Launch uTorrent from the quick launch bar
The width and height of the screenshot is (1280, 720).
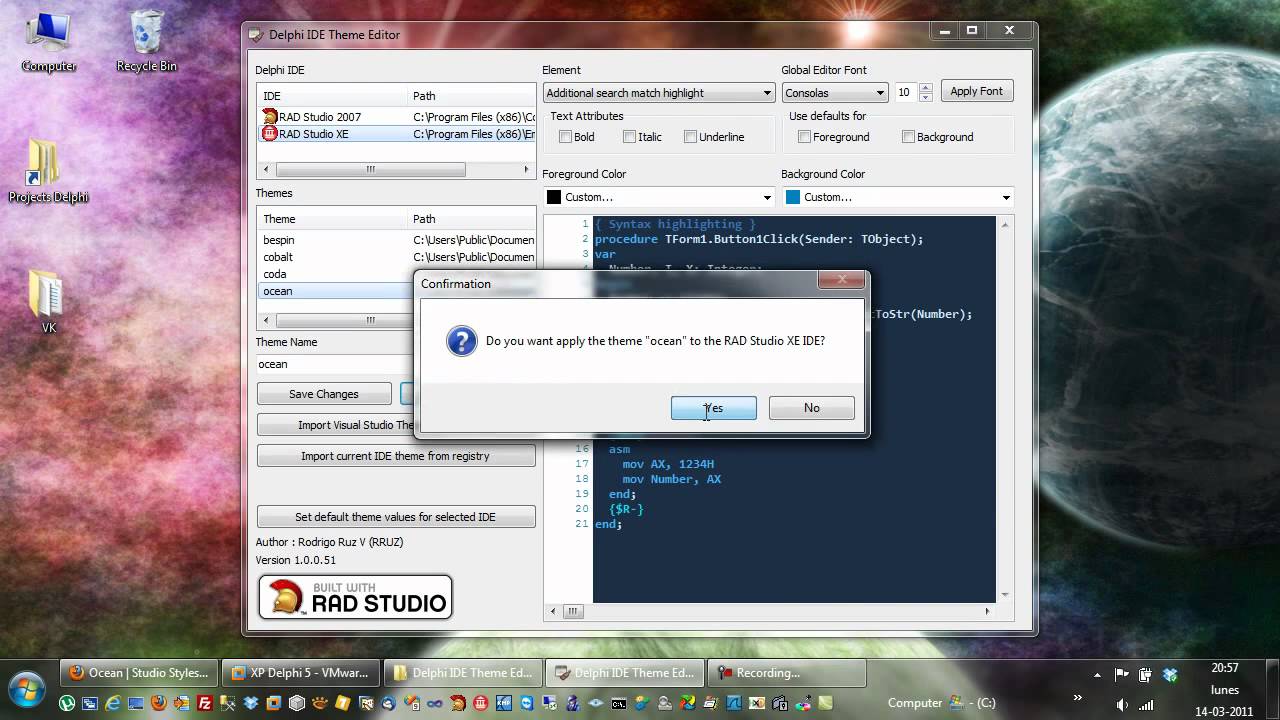[66, 703]
